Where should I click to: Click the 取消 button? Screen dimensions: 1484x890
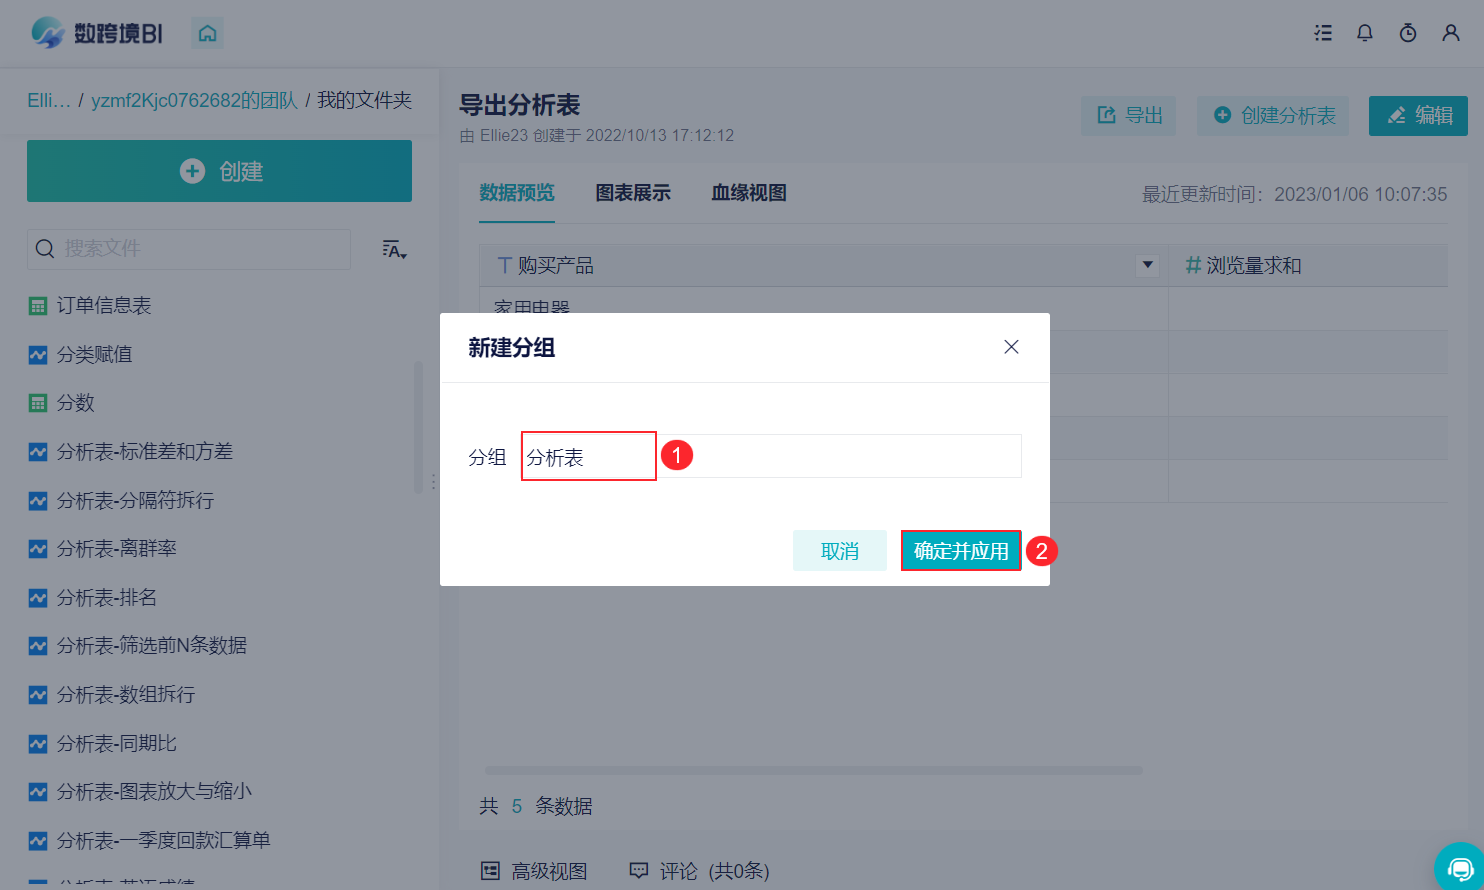click(840, 551)
